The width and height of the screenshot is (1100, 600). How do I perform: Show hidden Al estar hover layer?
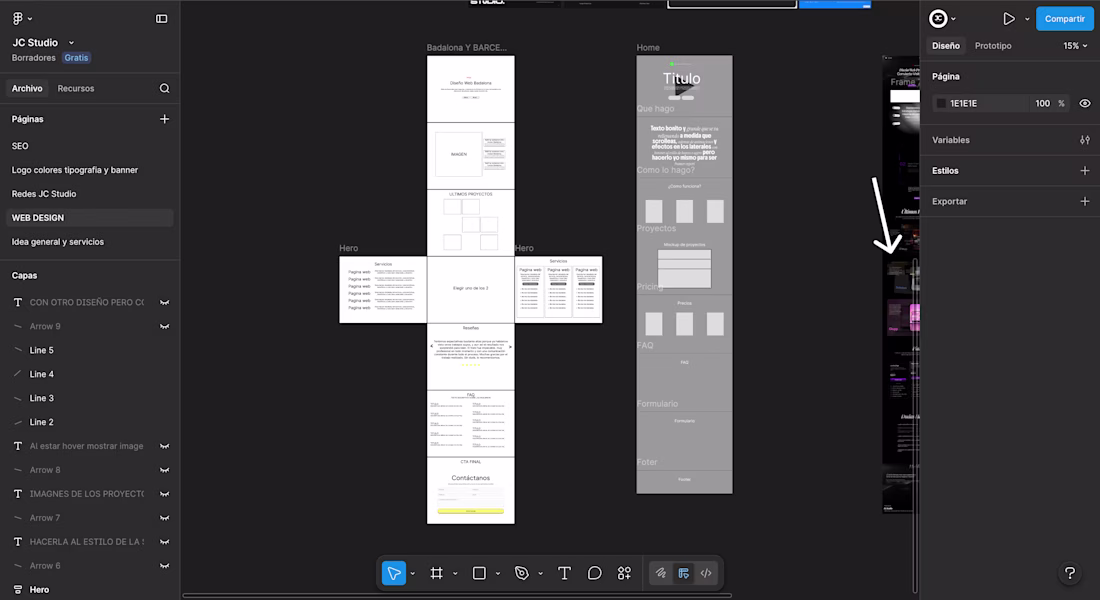click(x=164, y=446)
